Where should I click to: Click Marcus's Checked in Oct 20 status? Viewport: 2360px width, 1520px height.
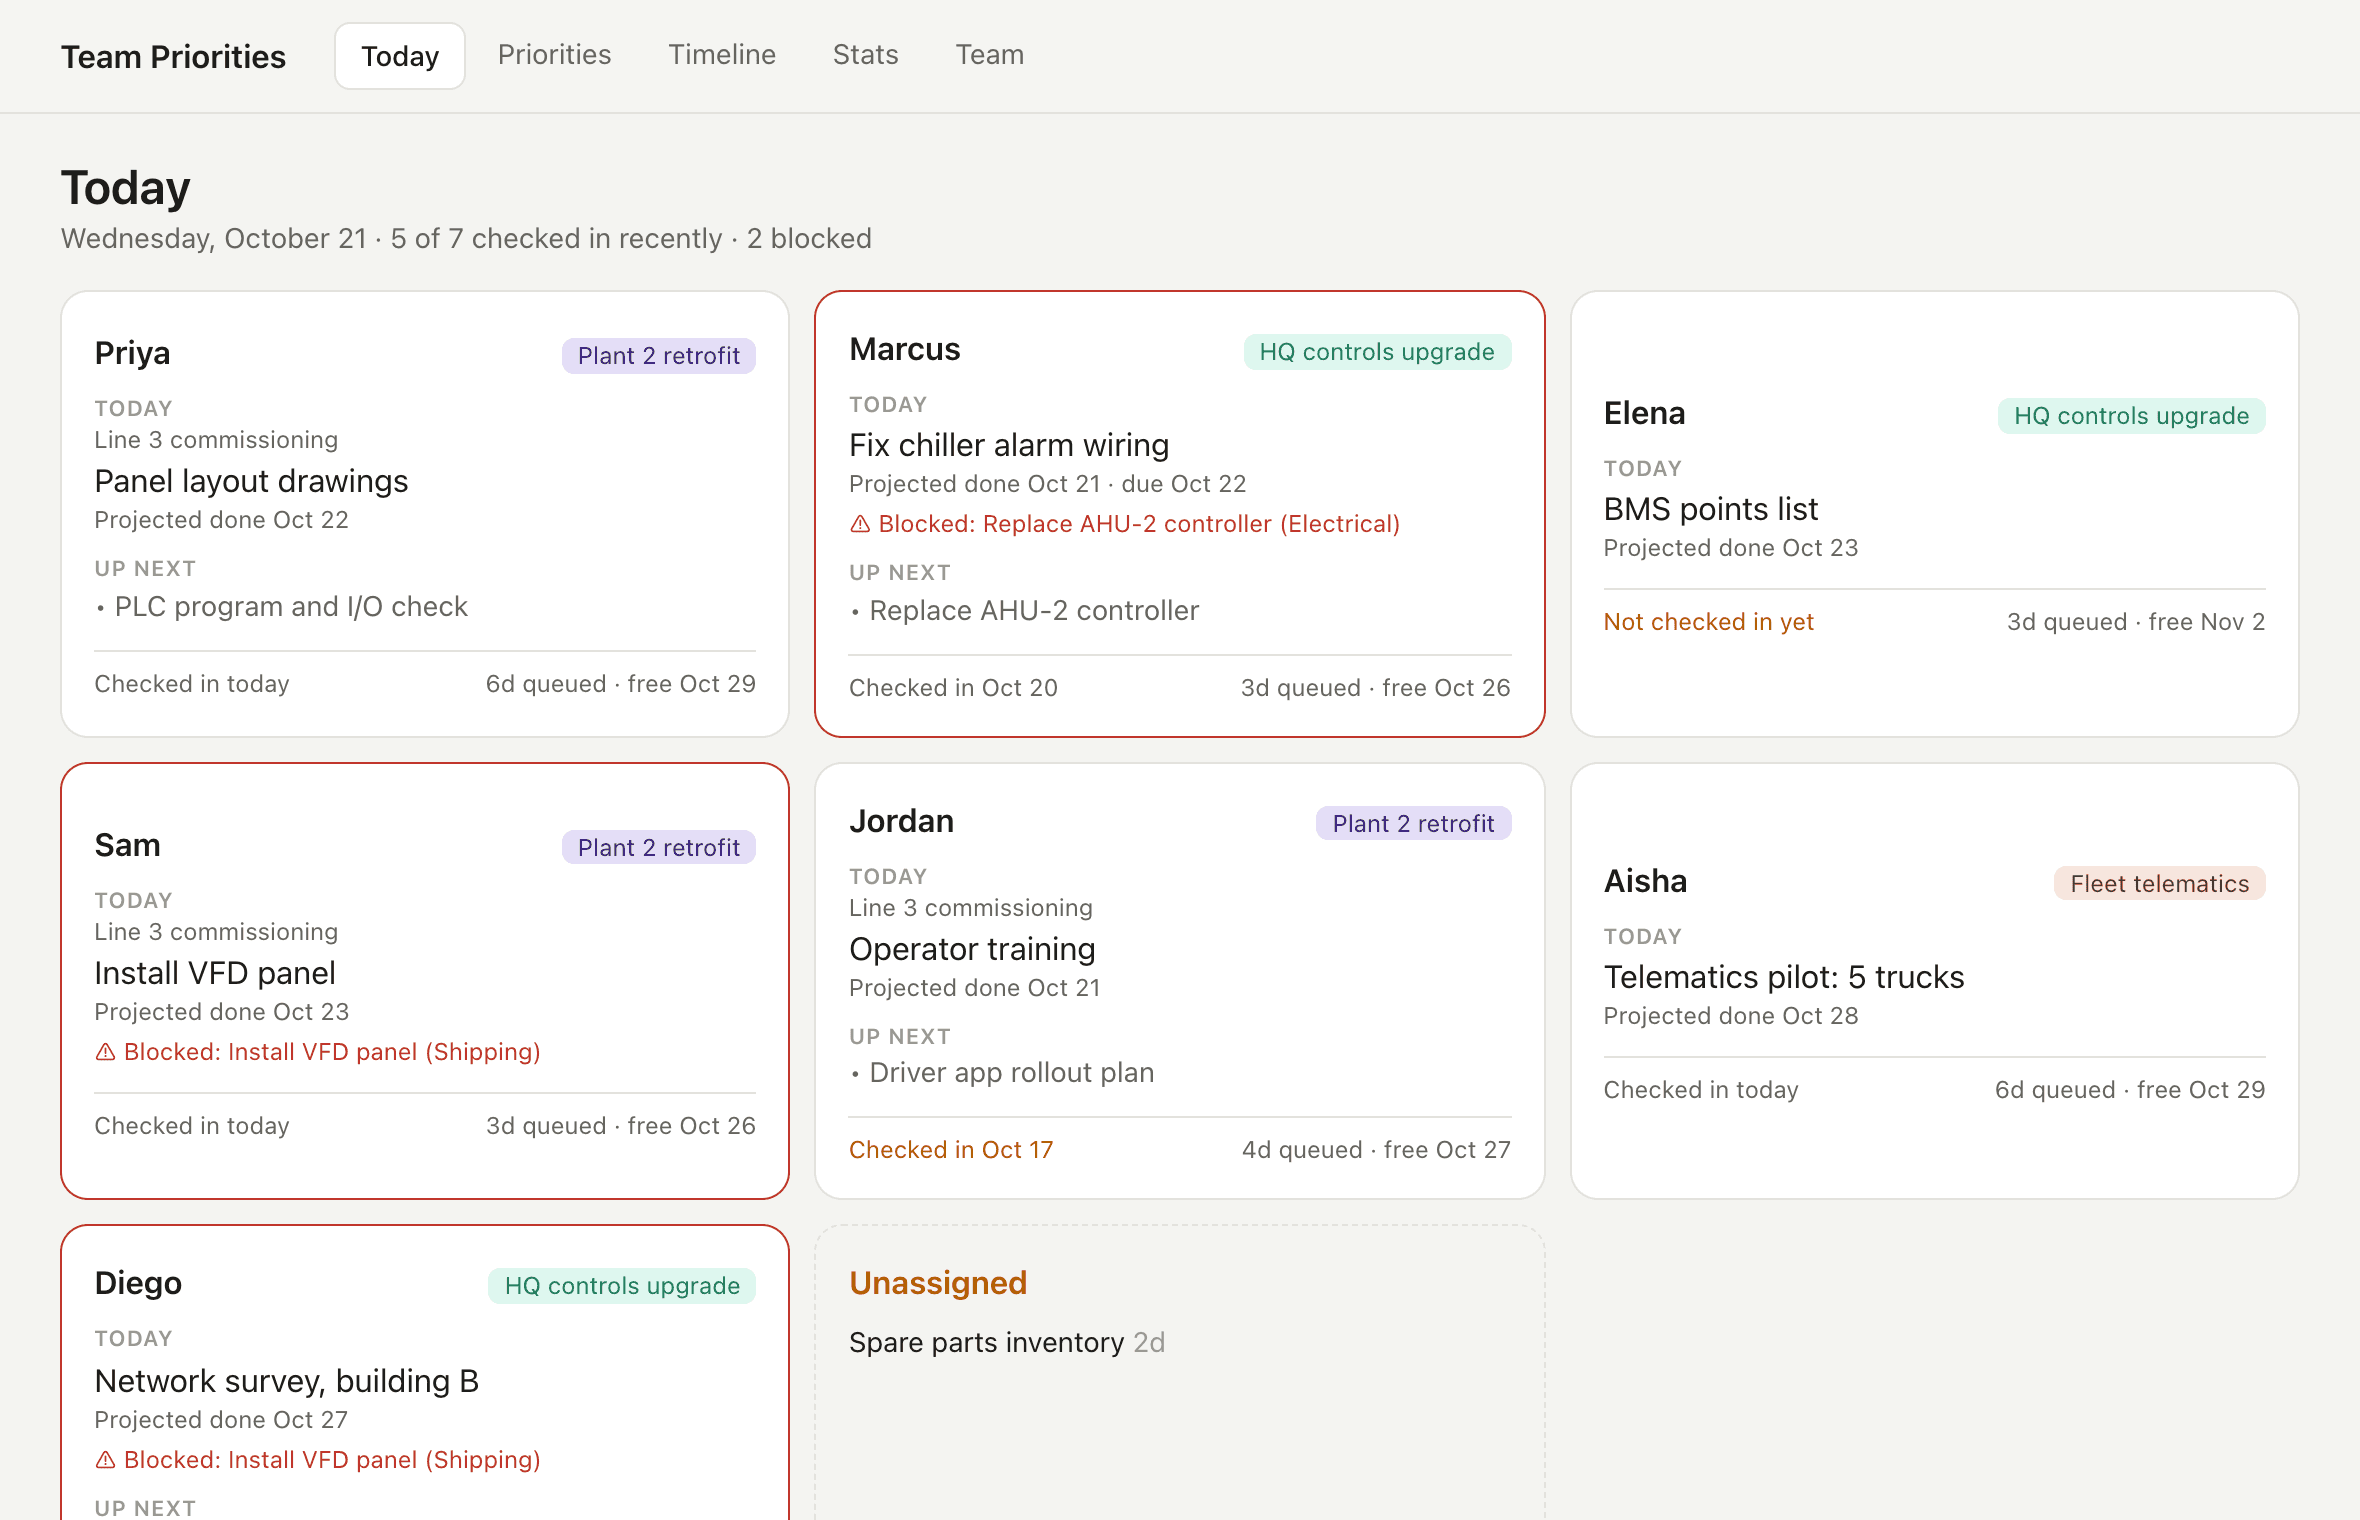pos(953,688)
